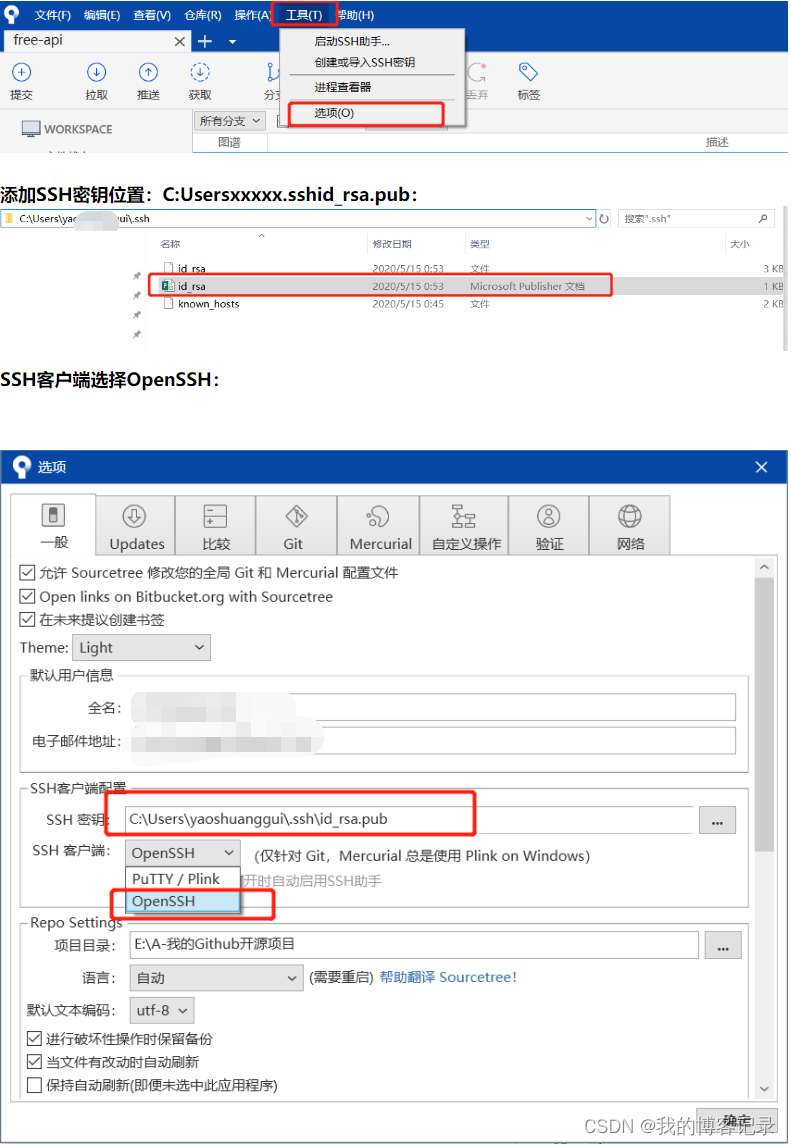791x1145 pixels.
Task: Click the Push (推送) toolbar icon
Action: [148, 72]
